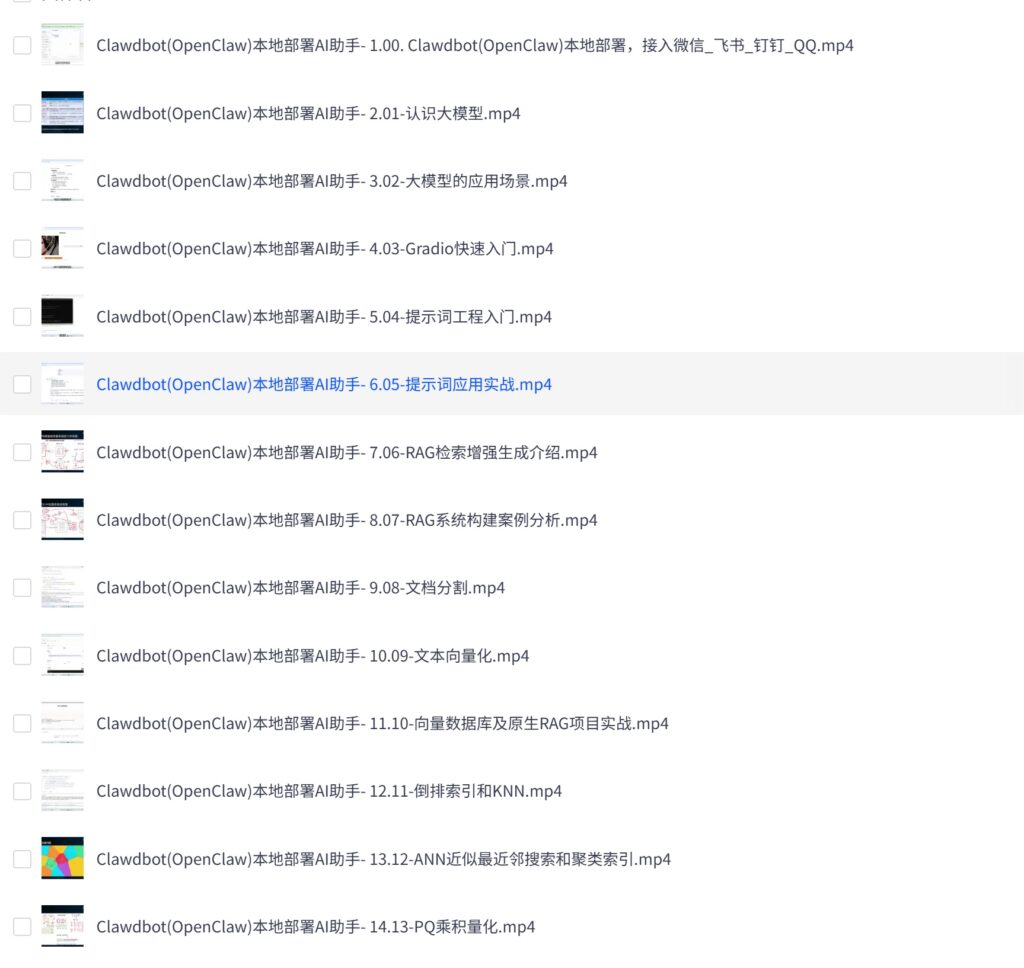This screenshot has width=1024, height=968.
Task: Open file 9.08-文档分割.mp4
Action: (300, 588)
